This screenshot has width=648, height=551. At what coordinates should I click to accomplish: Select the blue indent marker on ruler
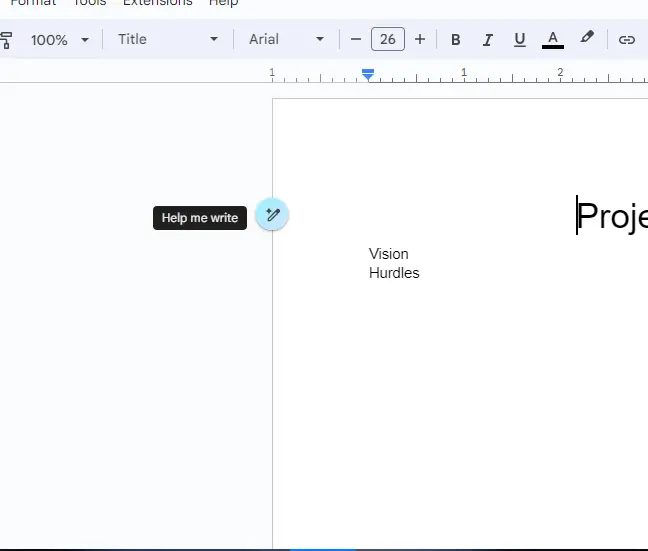click(x=369, y=75)
